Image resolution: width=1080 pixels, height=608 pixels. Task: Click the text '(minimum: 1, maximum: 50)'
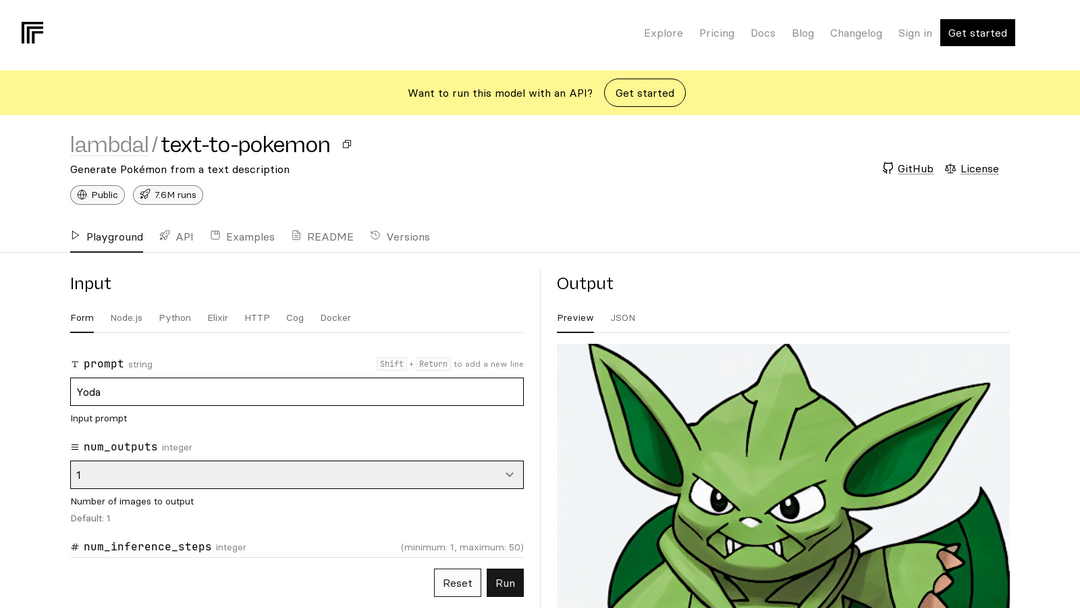462,547
